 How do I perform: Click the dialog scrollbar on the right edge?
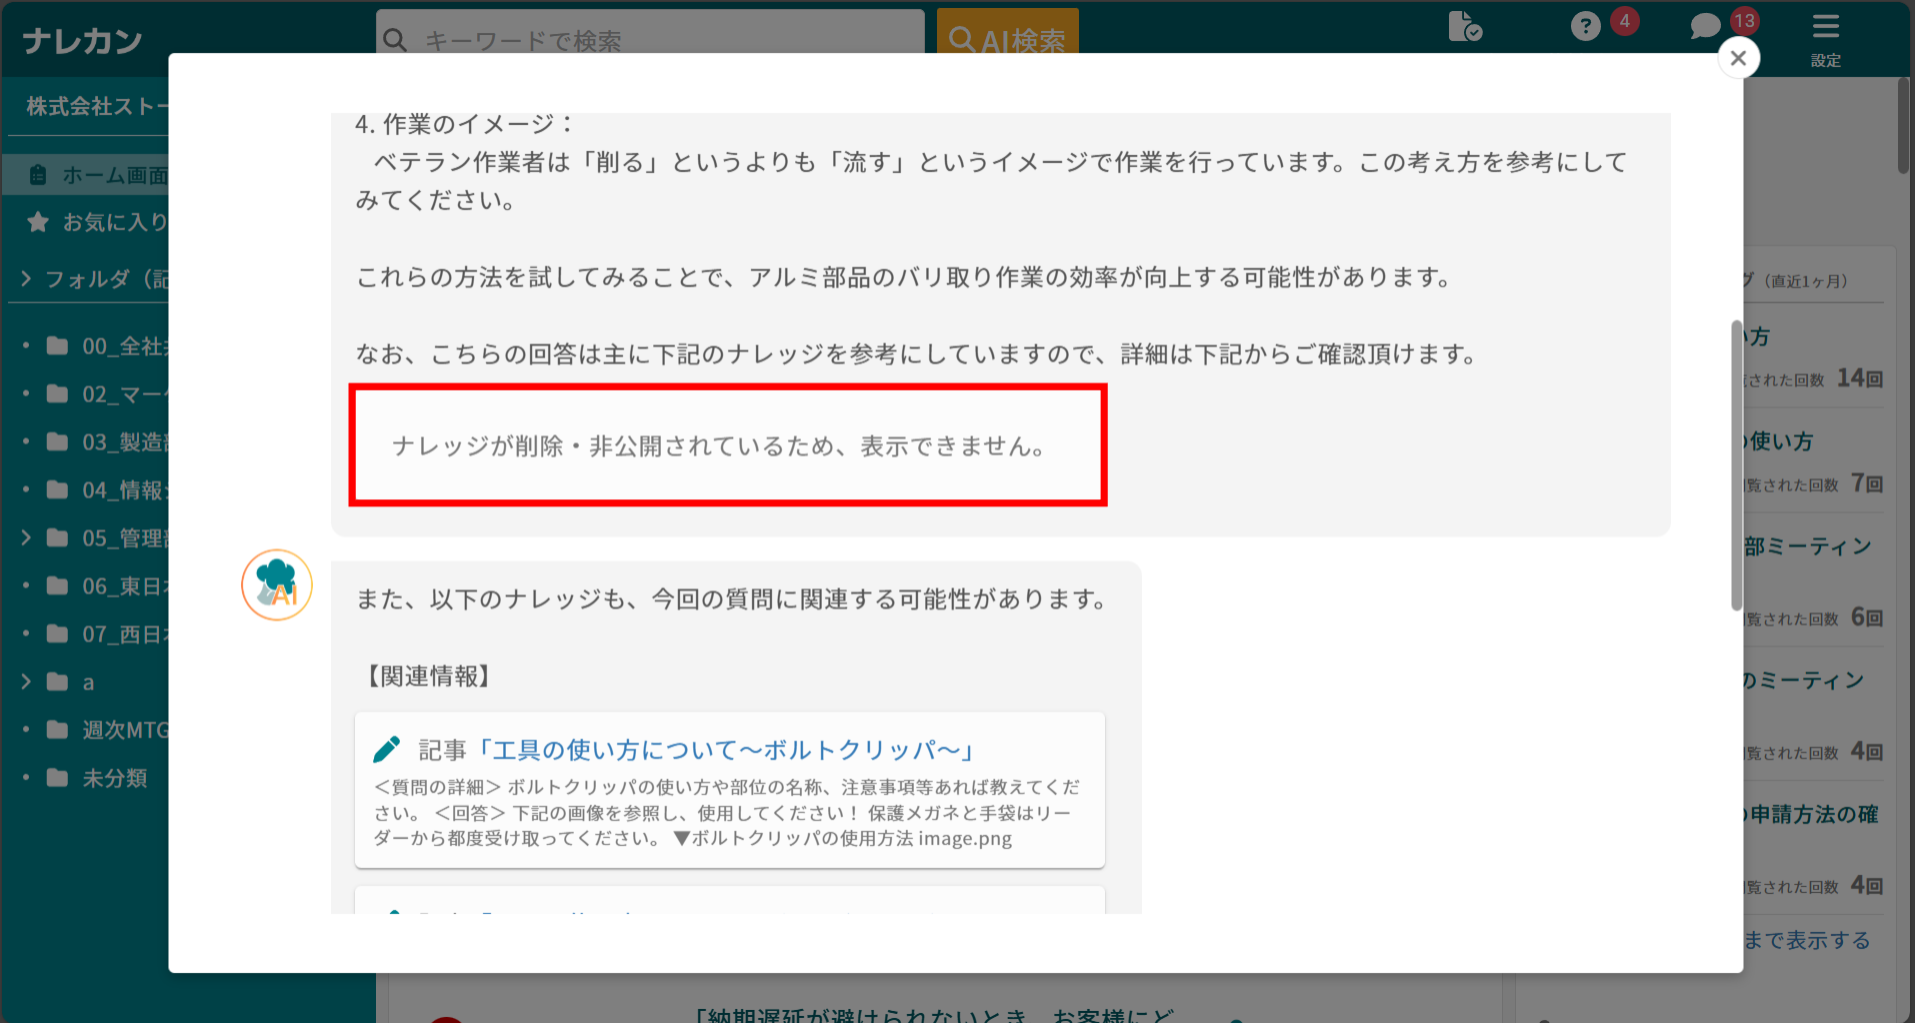point(1736,460)
